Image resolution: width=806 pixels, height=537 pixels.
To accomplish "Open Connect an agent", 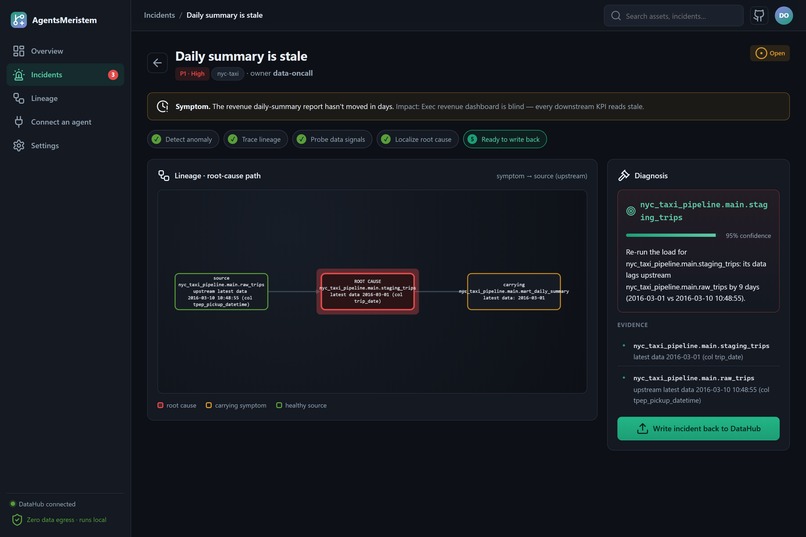I will pos(65,122).
